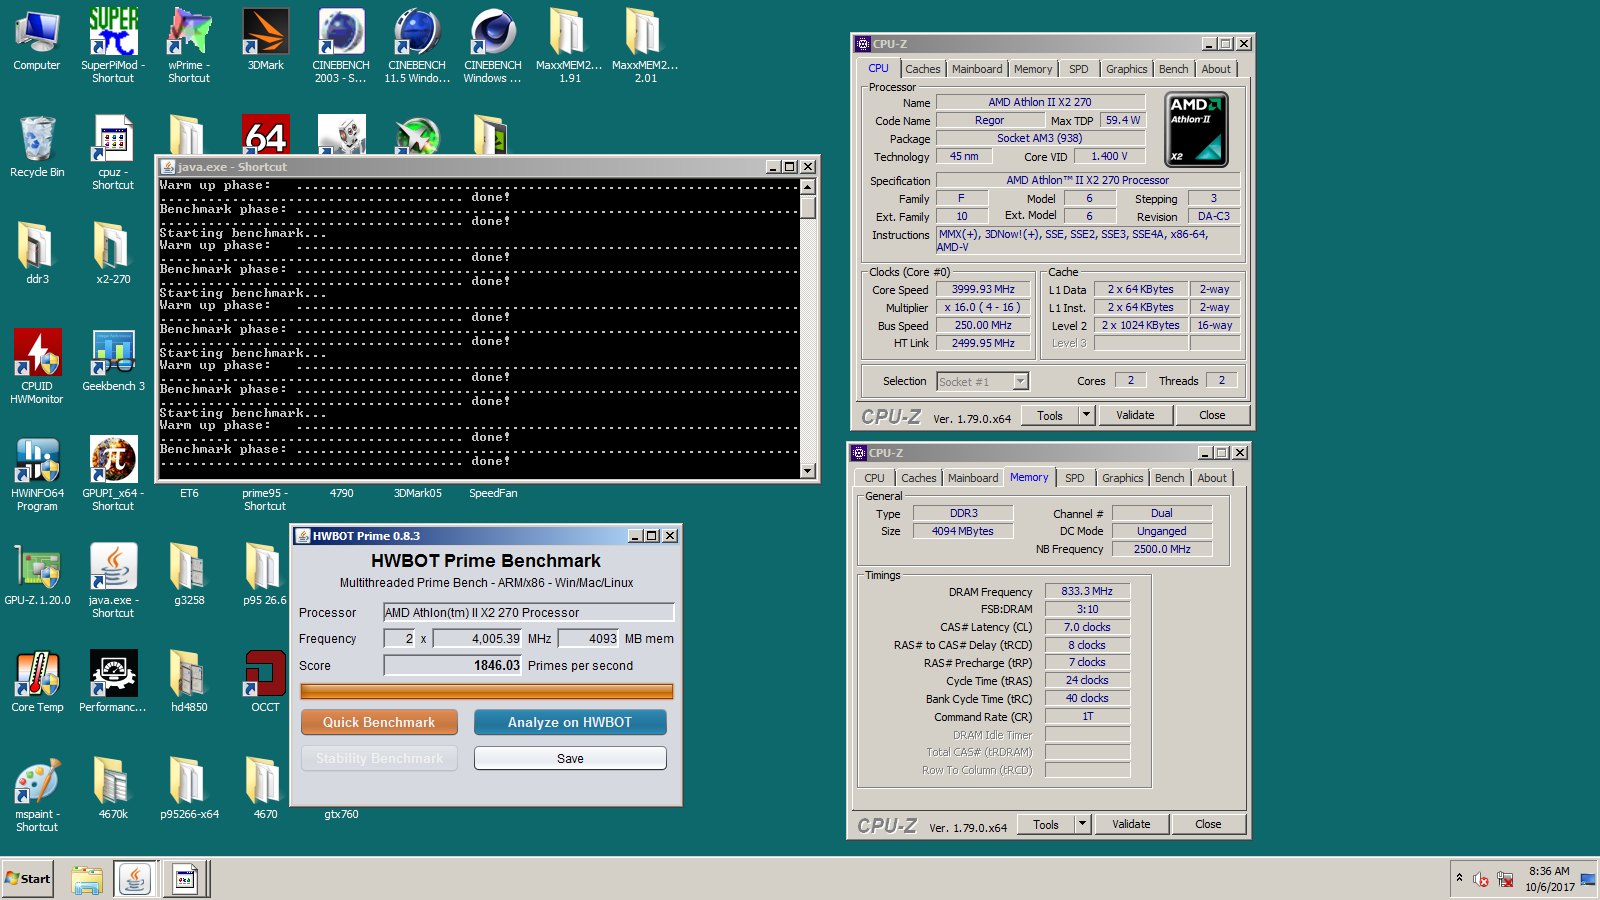Open CINEBENCH 2003 icon
This screenshot has width=1600, height=900.
(341, 45)
